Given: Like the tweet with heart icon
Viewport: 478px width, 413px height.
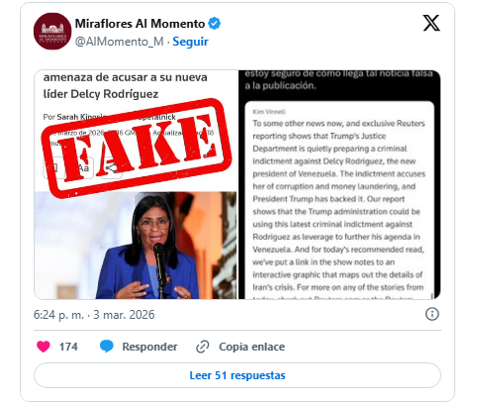Looking at the screenshot, I should tap(43, 347).
